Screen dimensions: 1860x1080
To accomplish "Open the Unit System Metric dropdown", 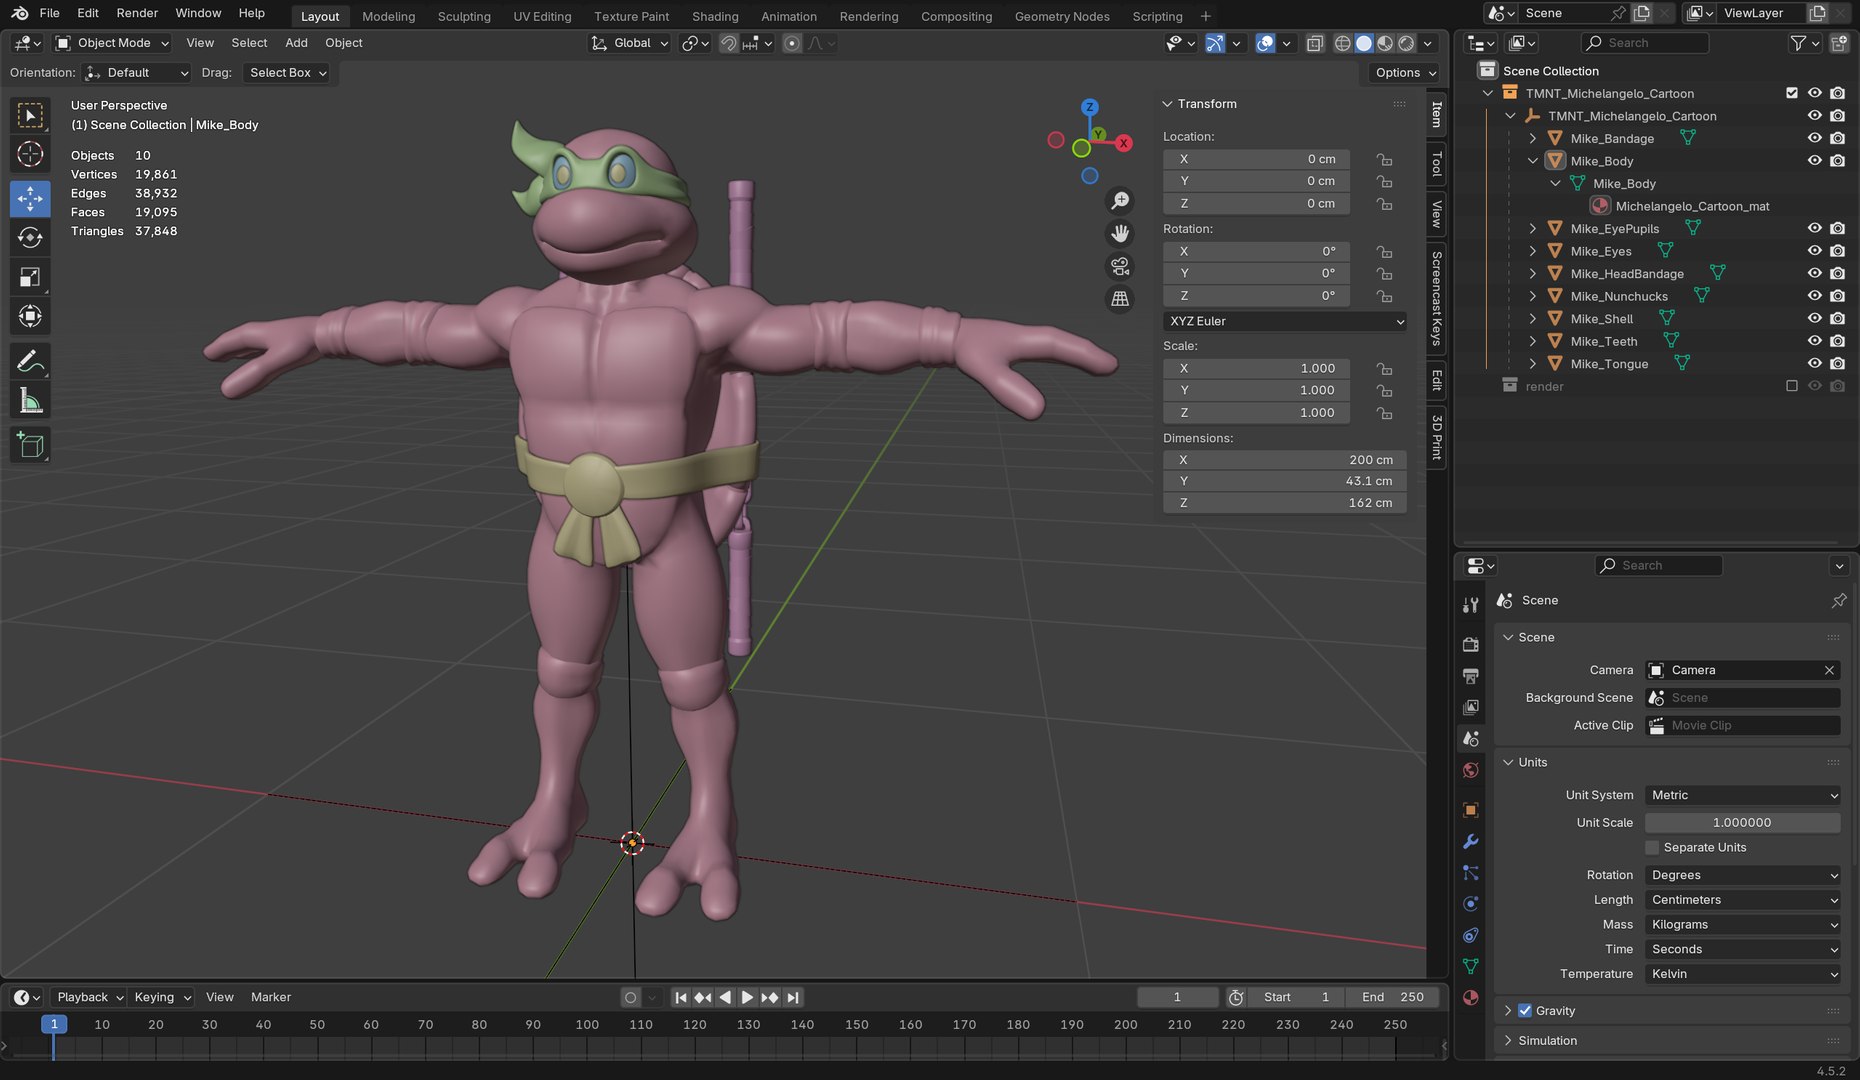I will (1742, 795).
